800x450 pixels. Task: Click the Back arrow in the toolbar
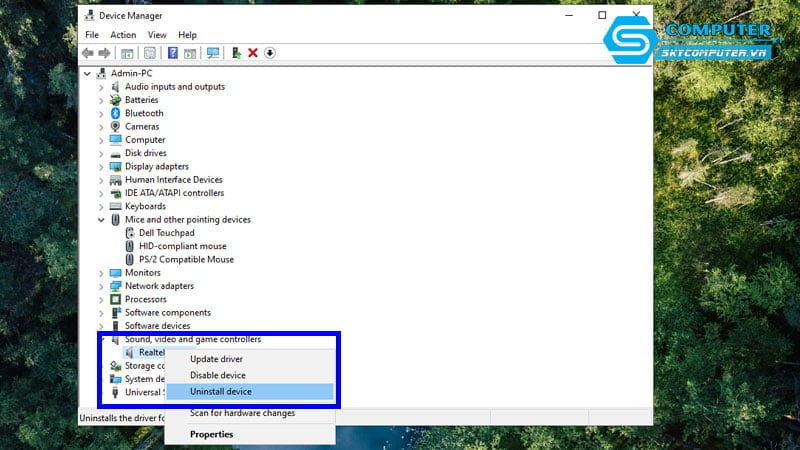pyautogui.click(x=88, y=53)
